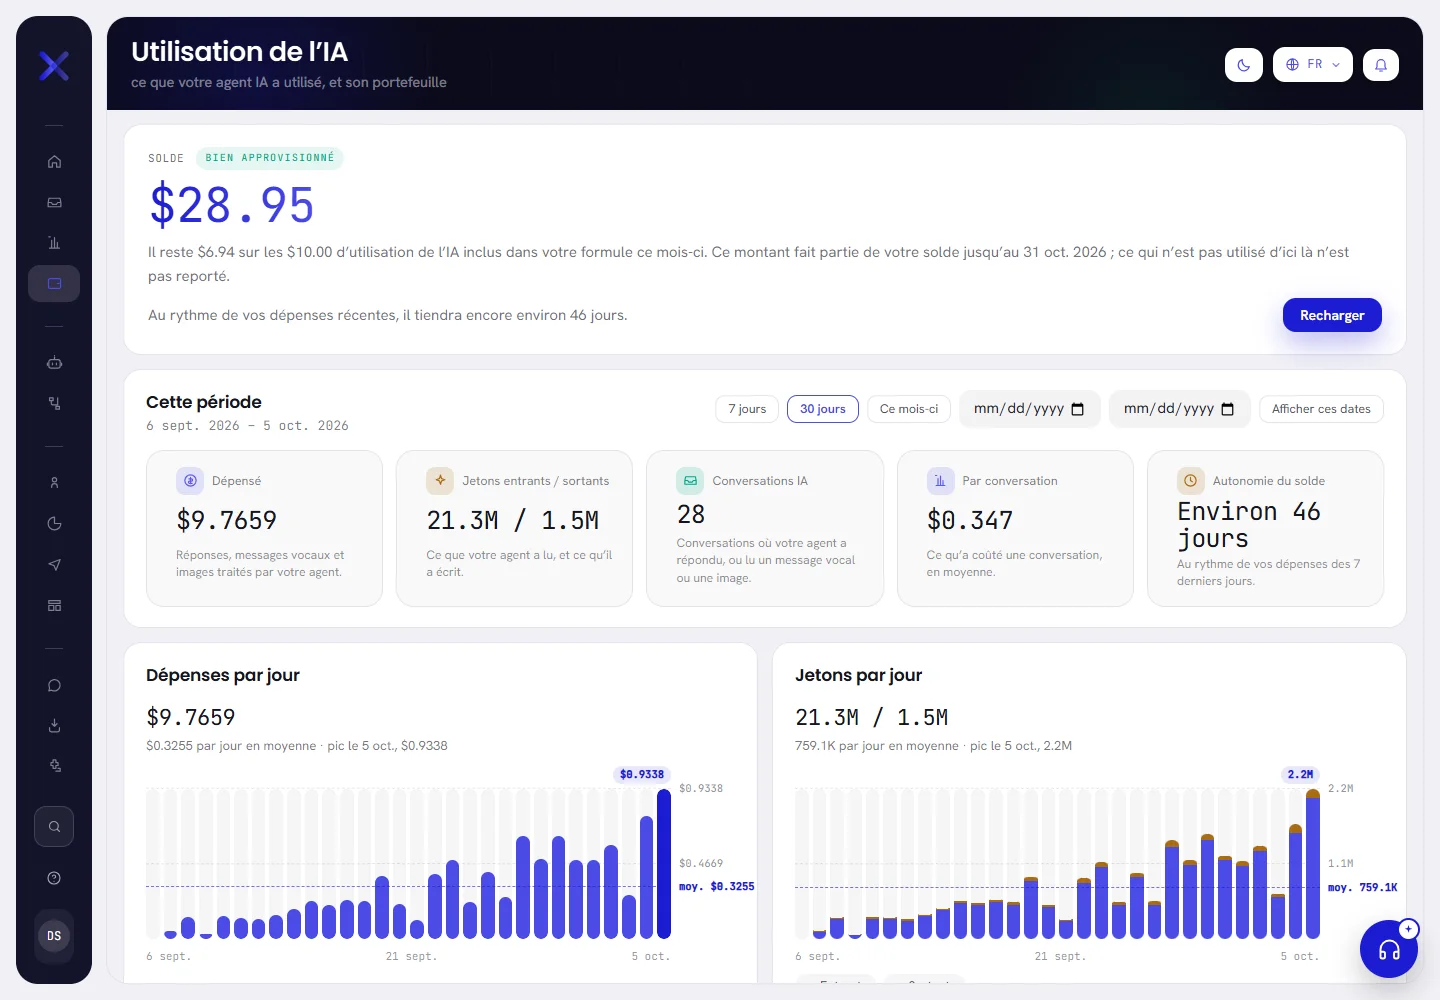This screenshot has height=1000, width=1440.
Task: Open the robot agent icon in the sidebar
Action: pos(54,363)
